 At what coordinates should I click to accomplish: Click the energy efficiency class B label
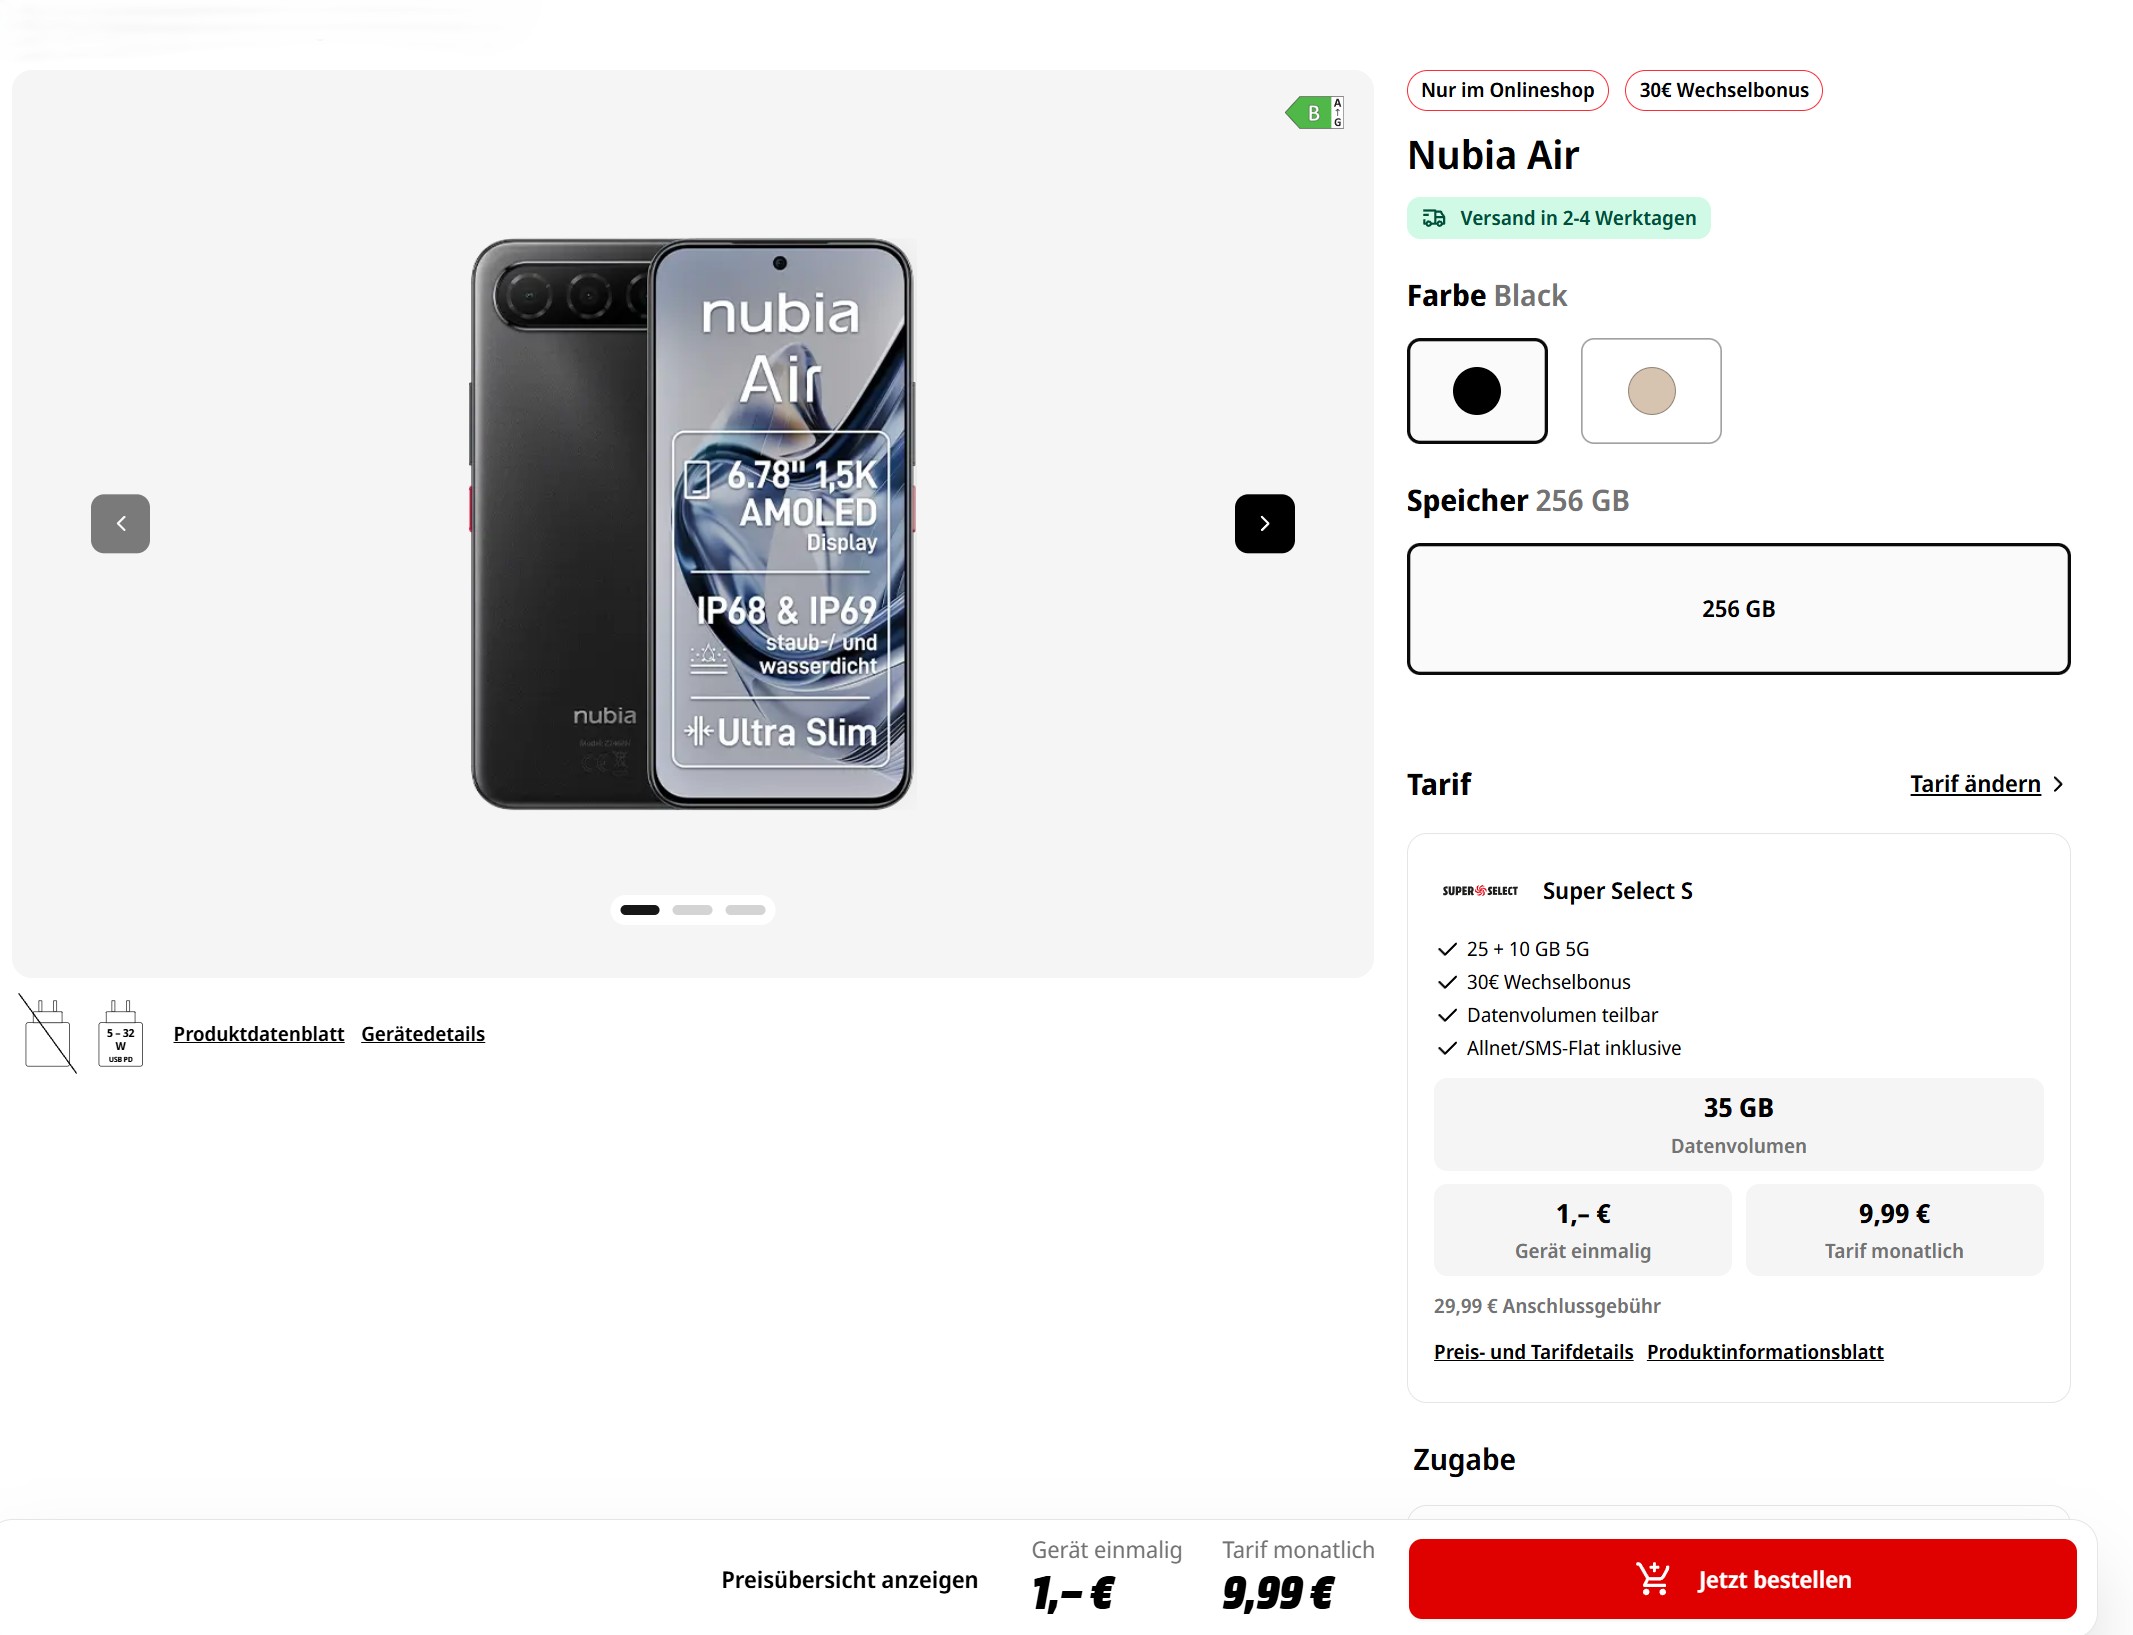[1314, 113]
